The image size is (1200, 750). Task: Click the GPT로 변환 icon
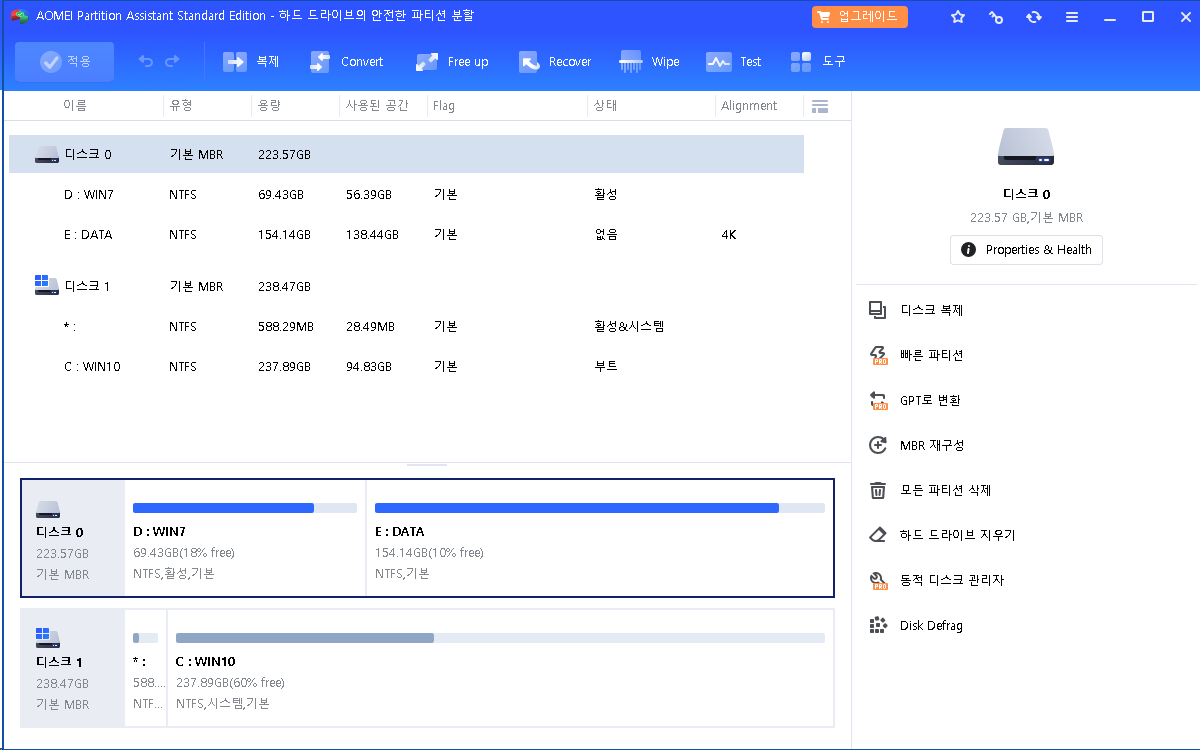tap(878, 400)
